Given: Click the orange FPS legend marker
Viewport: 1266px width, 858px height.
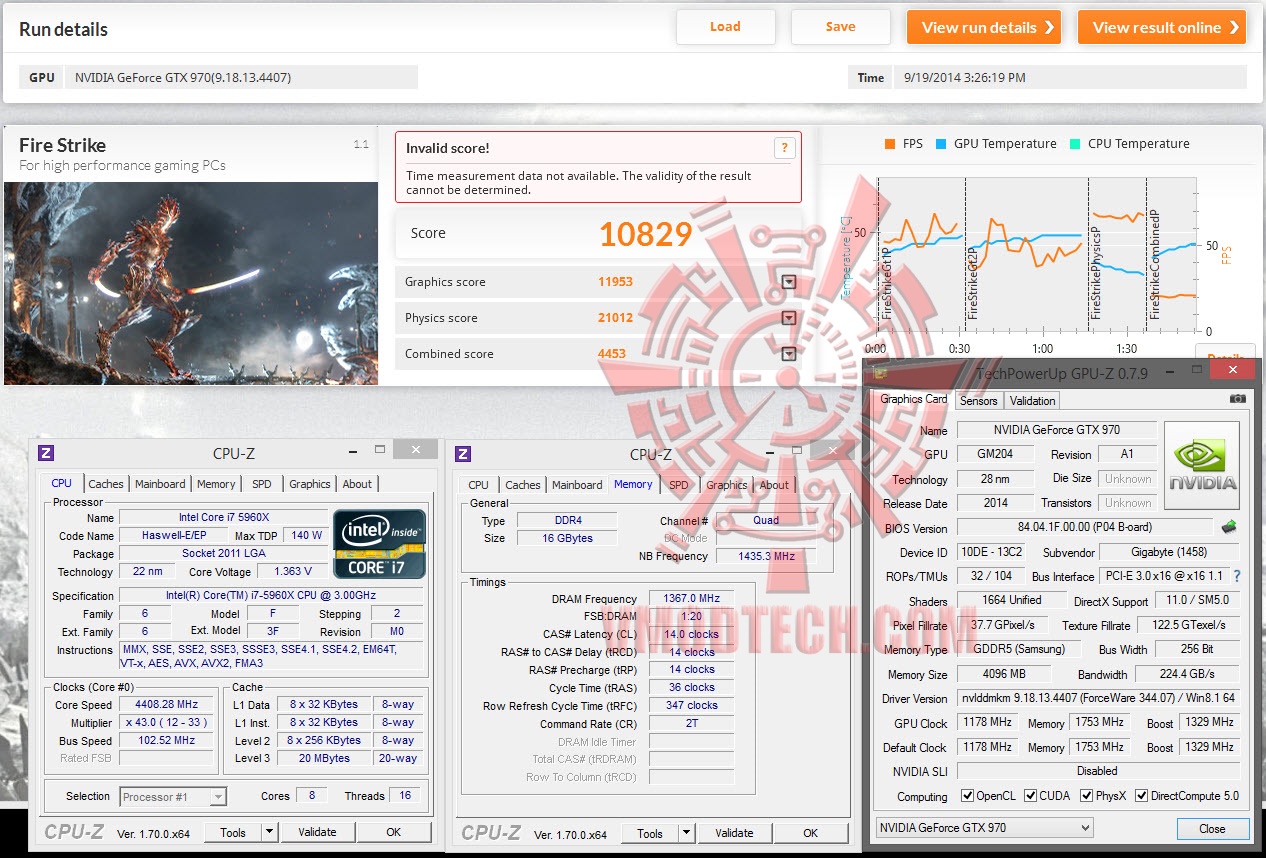Looking at the screenshot, I should (890, 144).
